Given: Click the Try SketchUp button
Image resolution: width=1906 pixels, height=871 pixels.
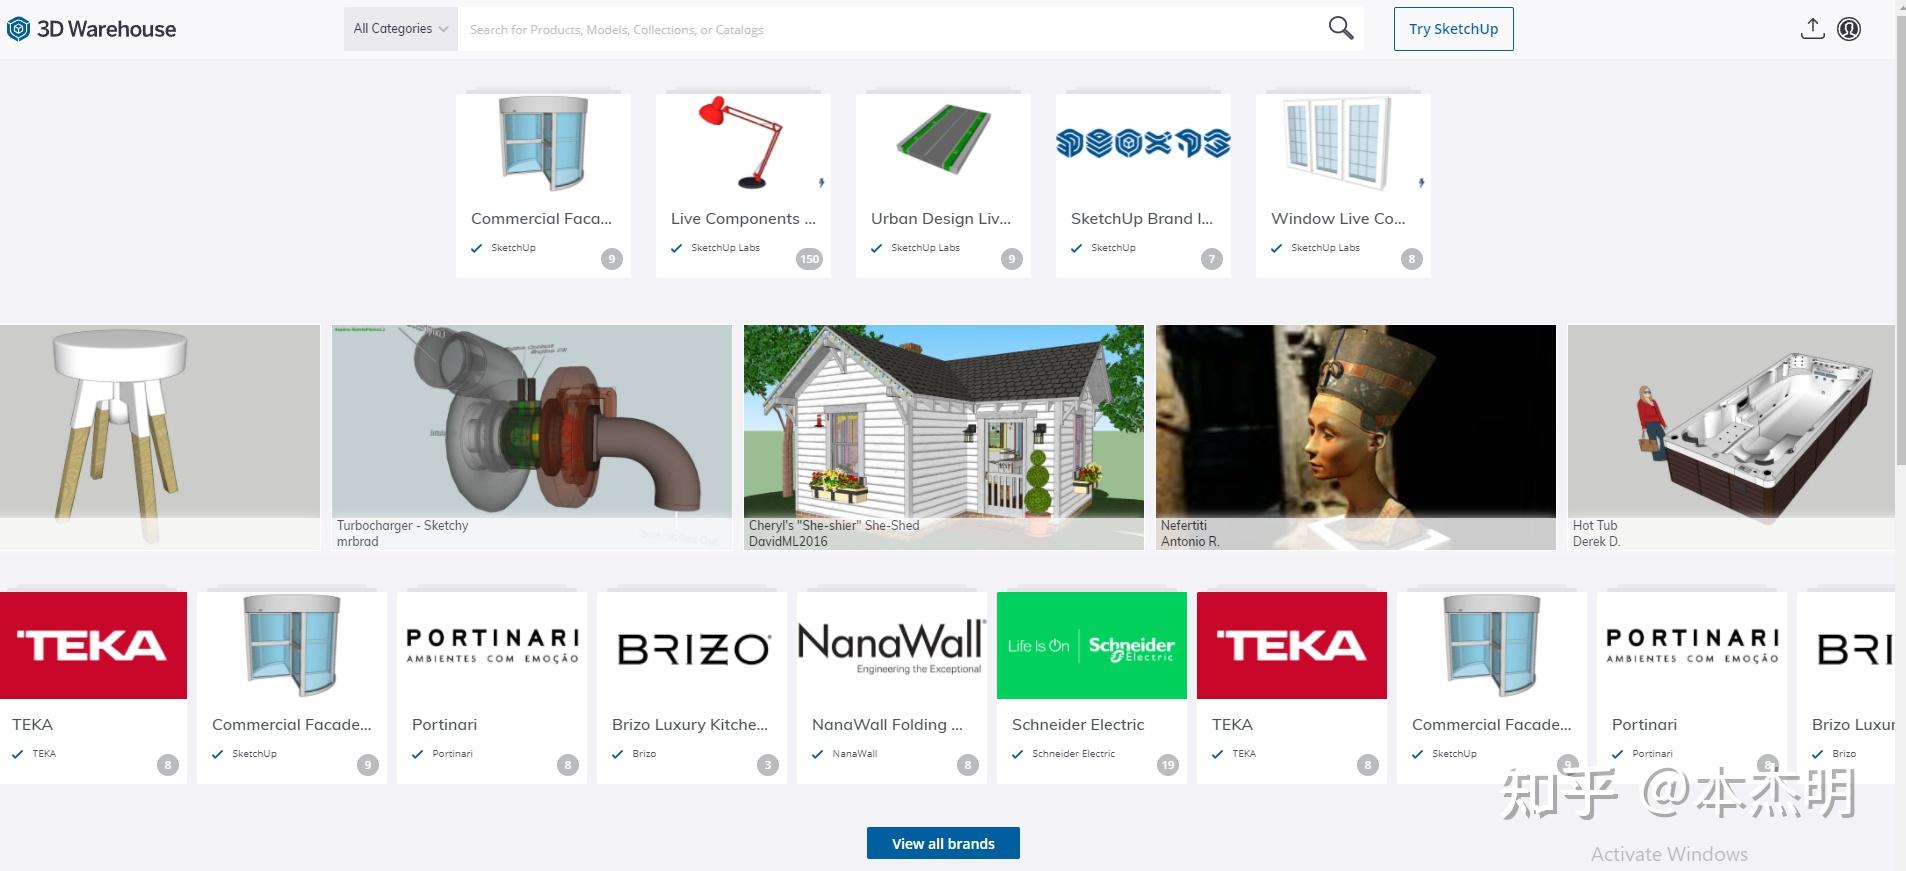Looking at the screenshot, I should [1453, 29].
